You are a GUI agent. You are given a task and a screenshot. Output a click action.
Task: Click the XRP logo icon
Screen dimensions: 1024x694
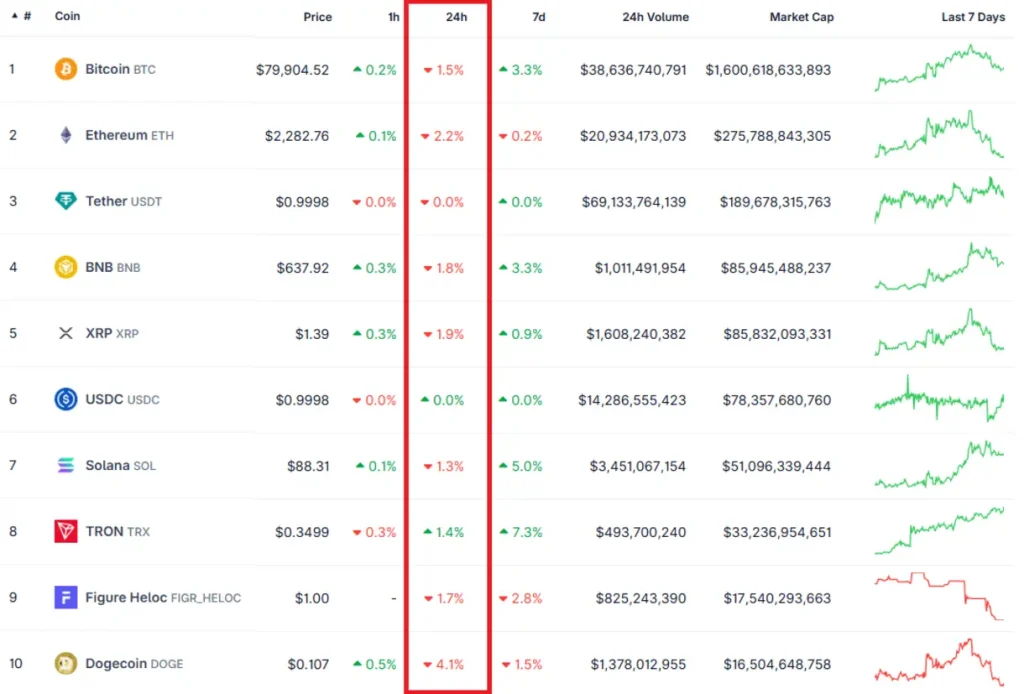pyautogui.click(x=65, y=334)
